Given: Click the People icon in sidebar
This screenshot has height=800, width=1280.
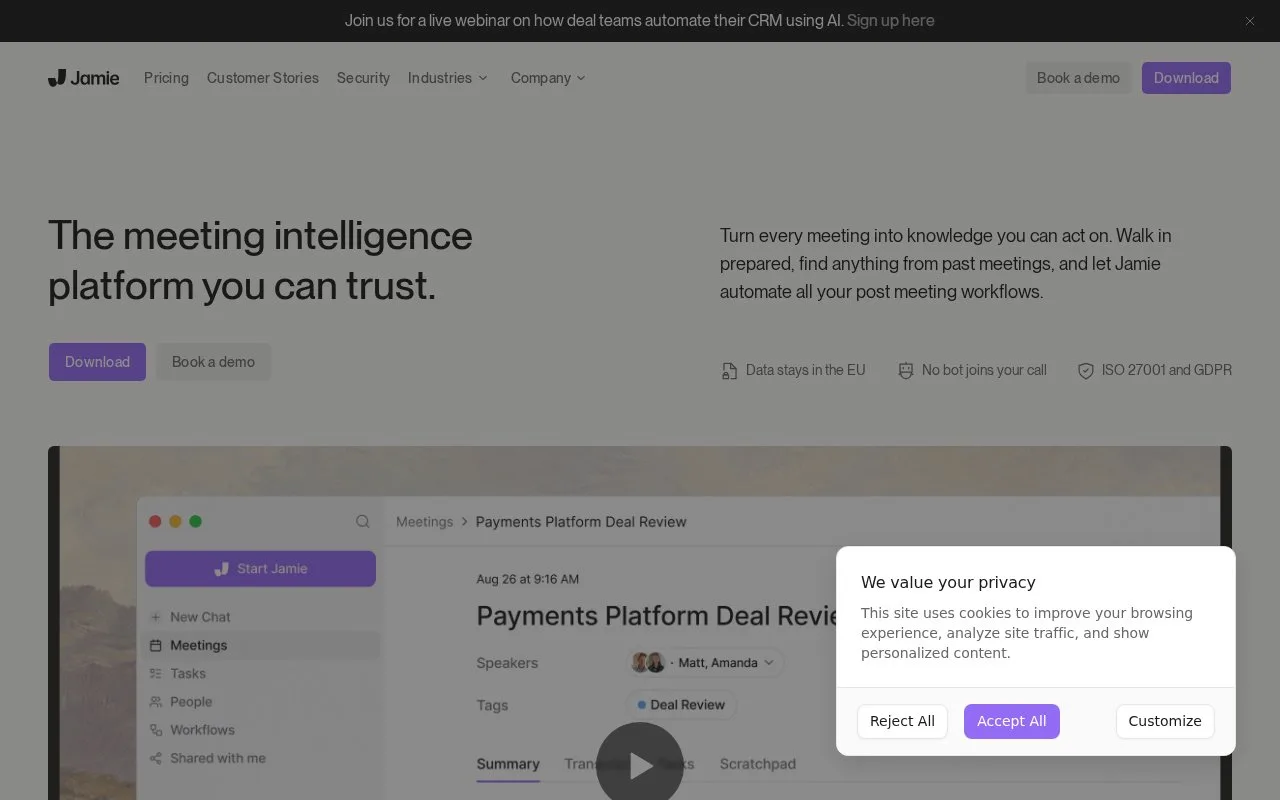Looking at the screenshot, I should (156, 702).
